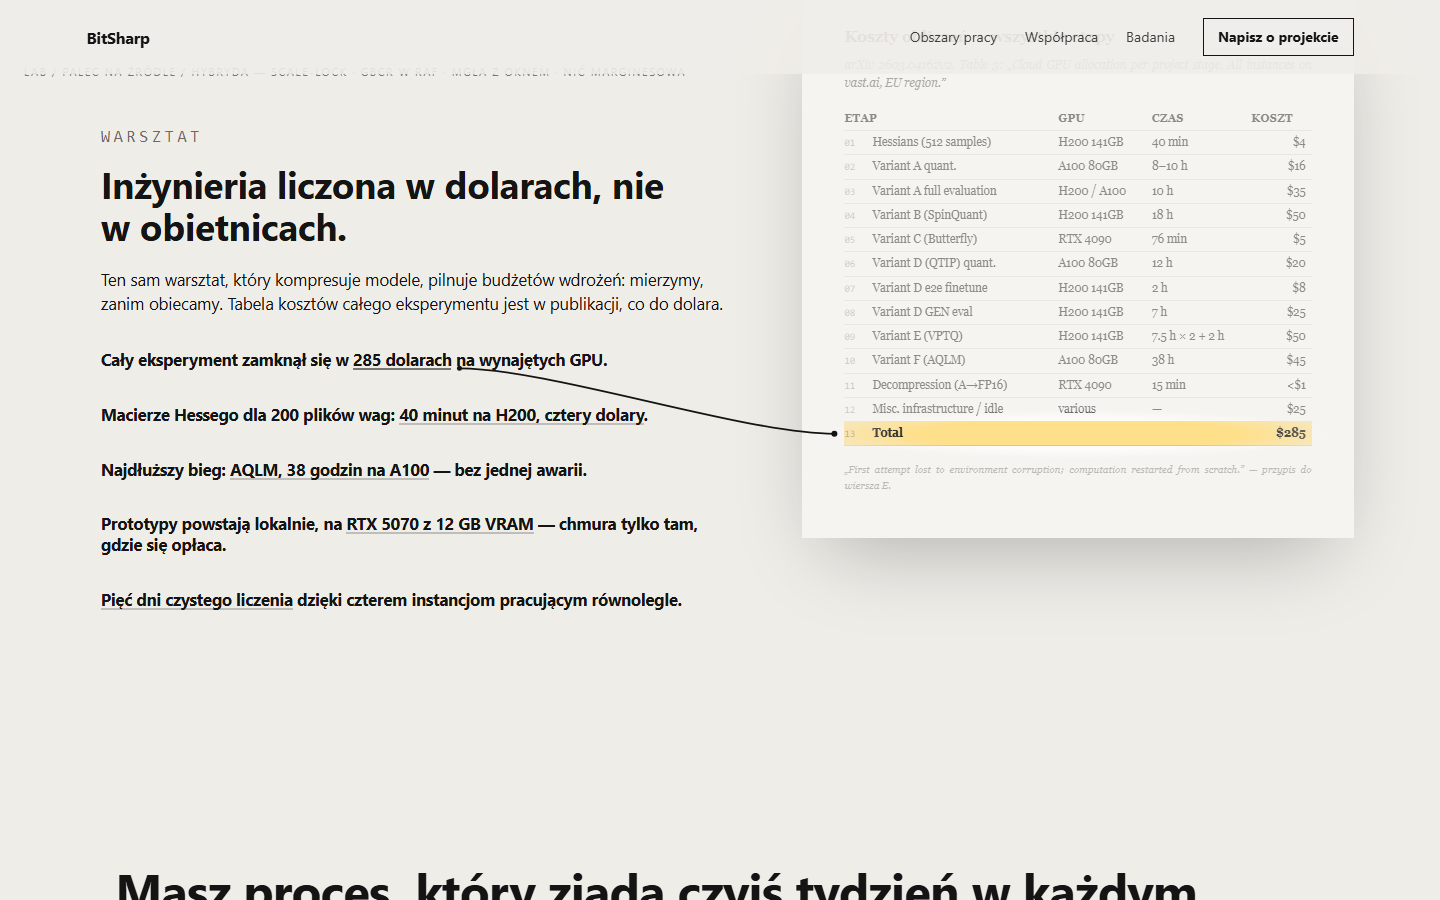1440x900 pixels.
Task: Click '$5' cost in Variant C row
Action: click(1299, 239)
